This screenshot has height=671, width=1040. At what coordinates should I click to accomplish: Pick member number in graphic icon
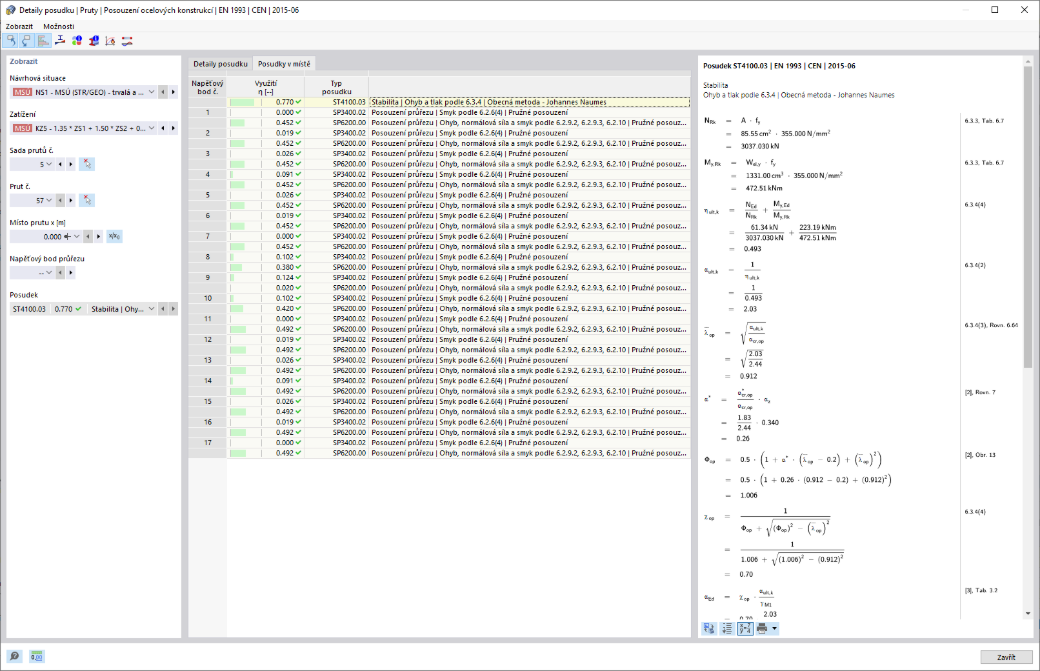click(87, 200)
